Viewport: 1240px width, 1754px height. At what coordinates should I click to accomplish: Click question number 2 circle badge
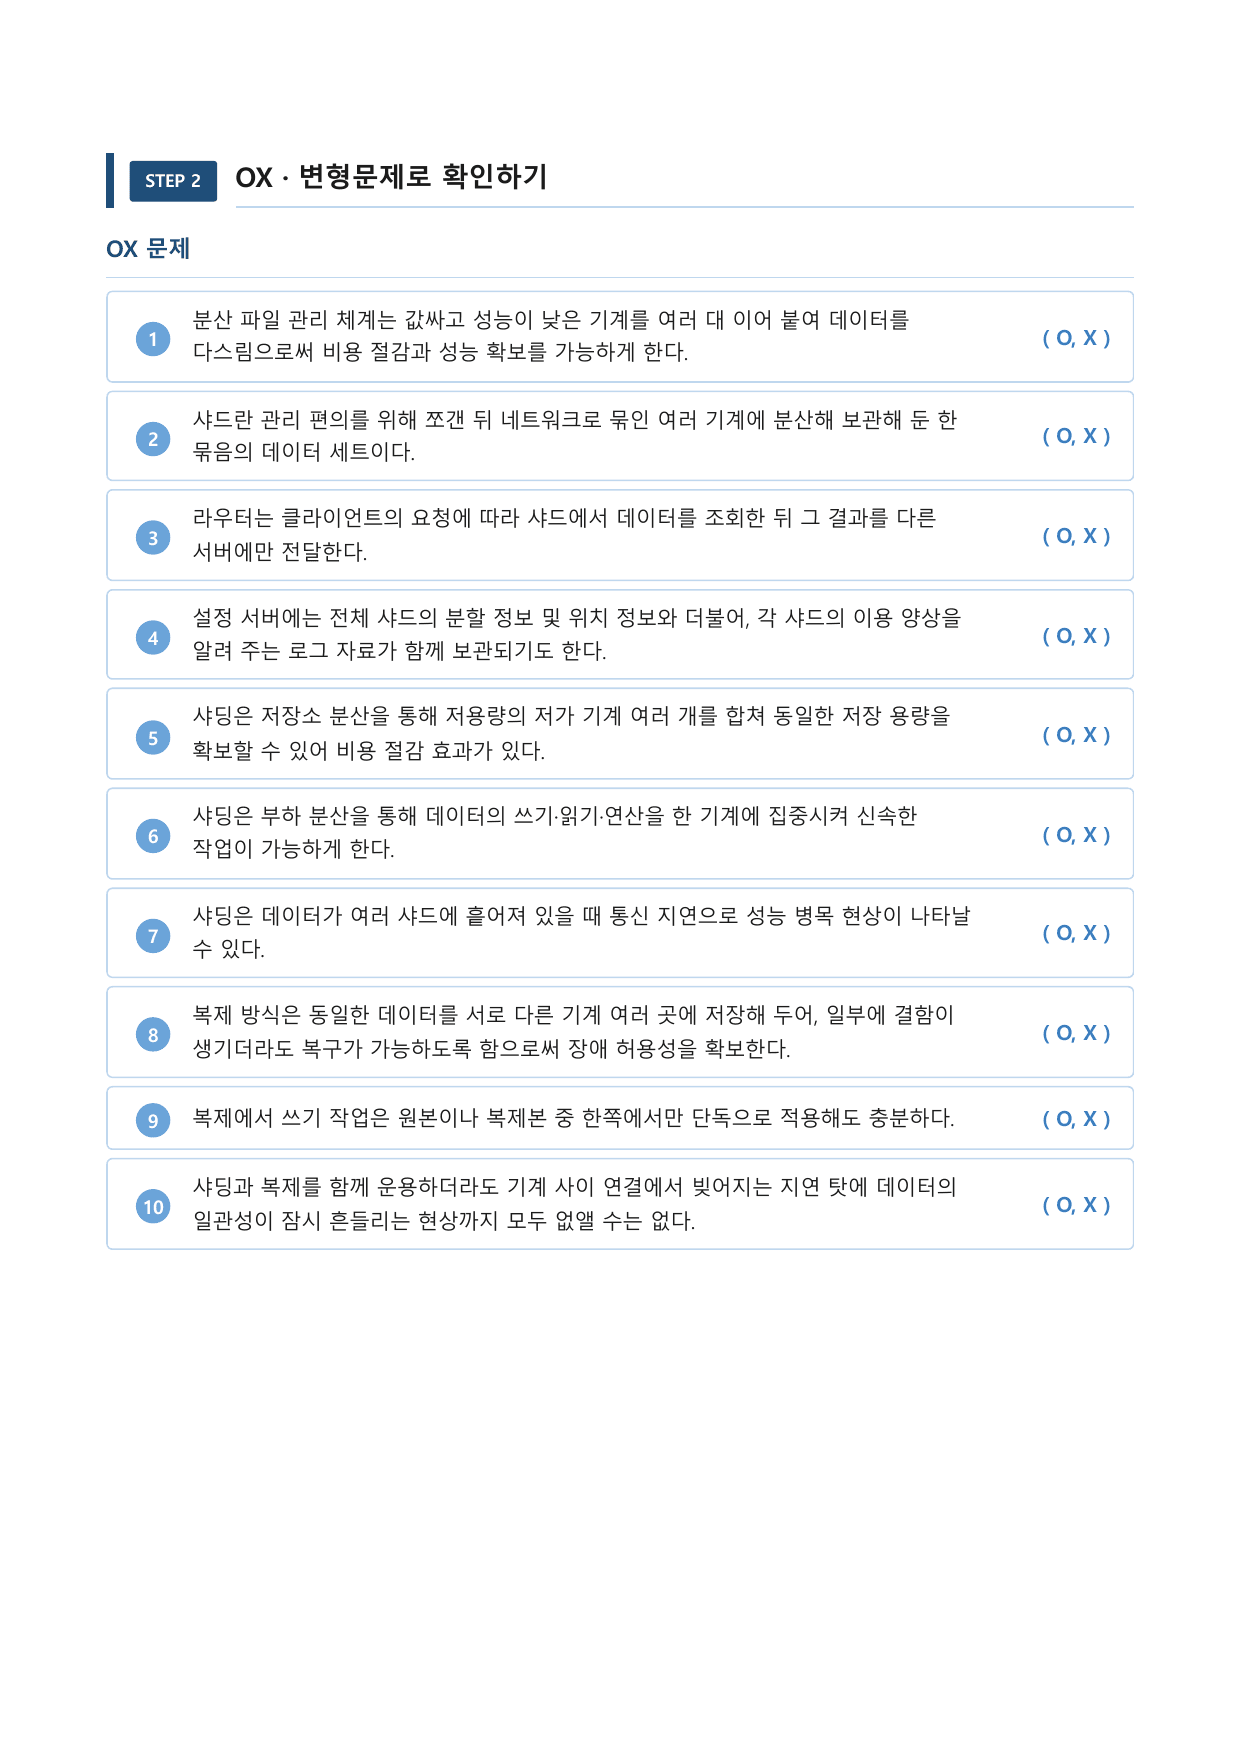153,438
